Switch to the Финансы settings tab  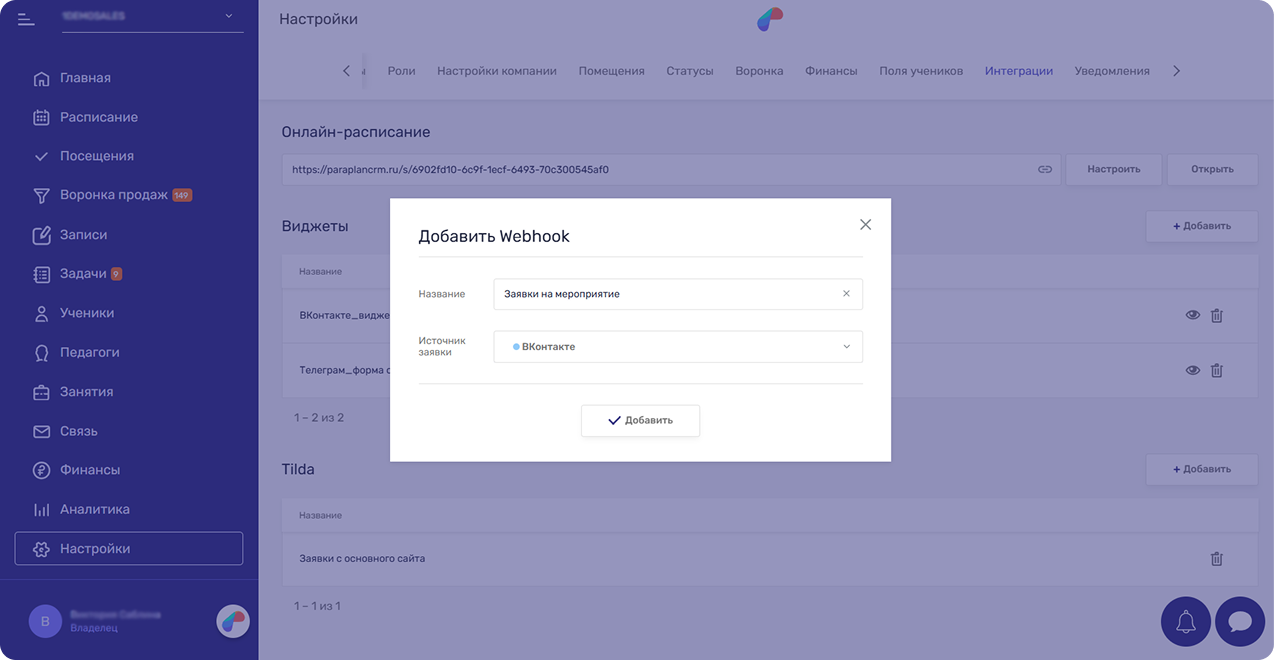click(x=831, y=71)
